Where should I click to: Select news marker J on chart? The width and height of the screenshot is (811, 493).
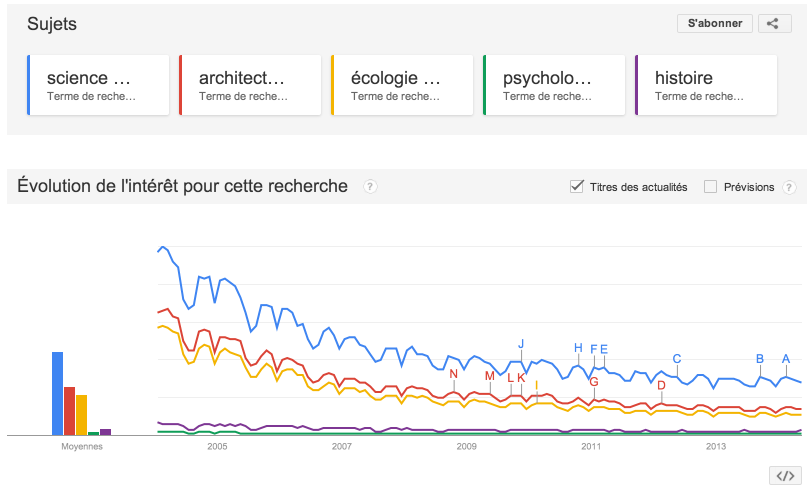point(521,344)
